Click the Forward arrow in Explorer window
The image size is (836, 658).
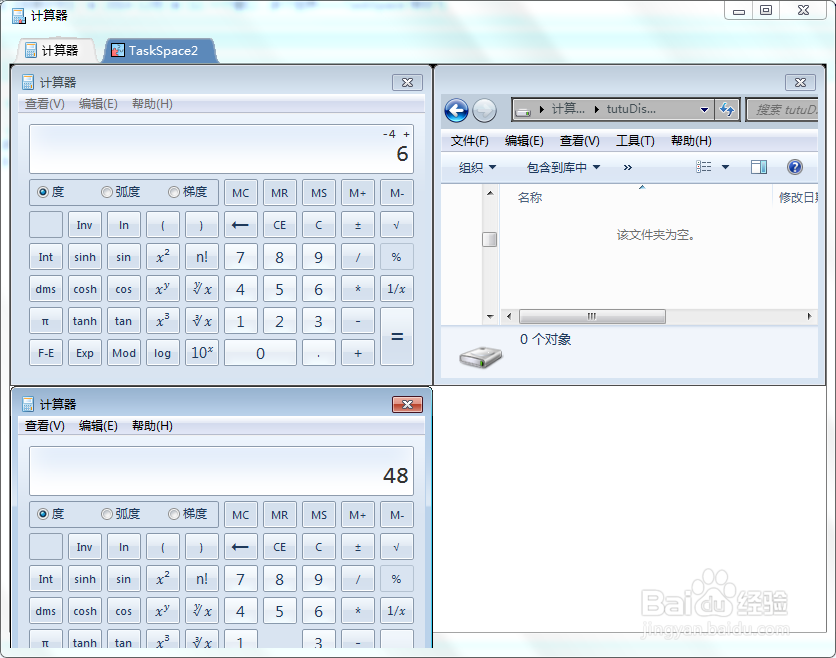pos(485,110)
